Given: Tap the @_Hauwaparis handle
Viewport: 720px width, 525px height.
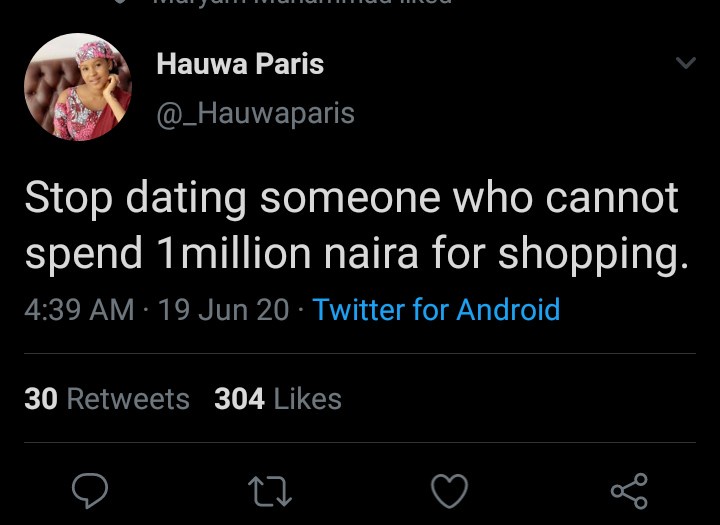Looking at the screenshot, I should [255, 113].
